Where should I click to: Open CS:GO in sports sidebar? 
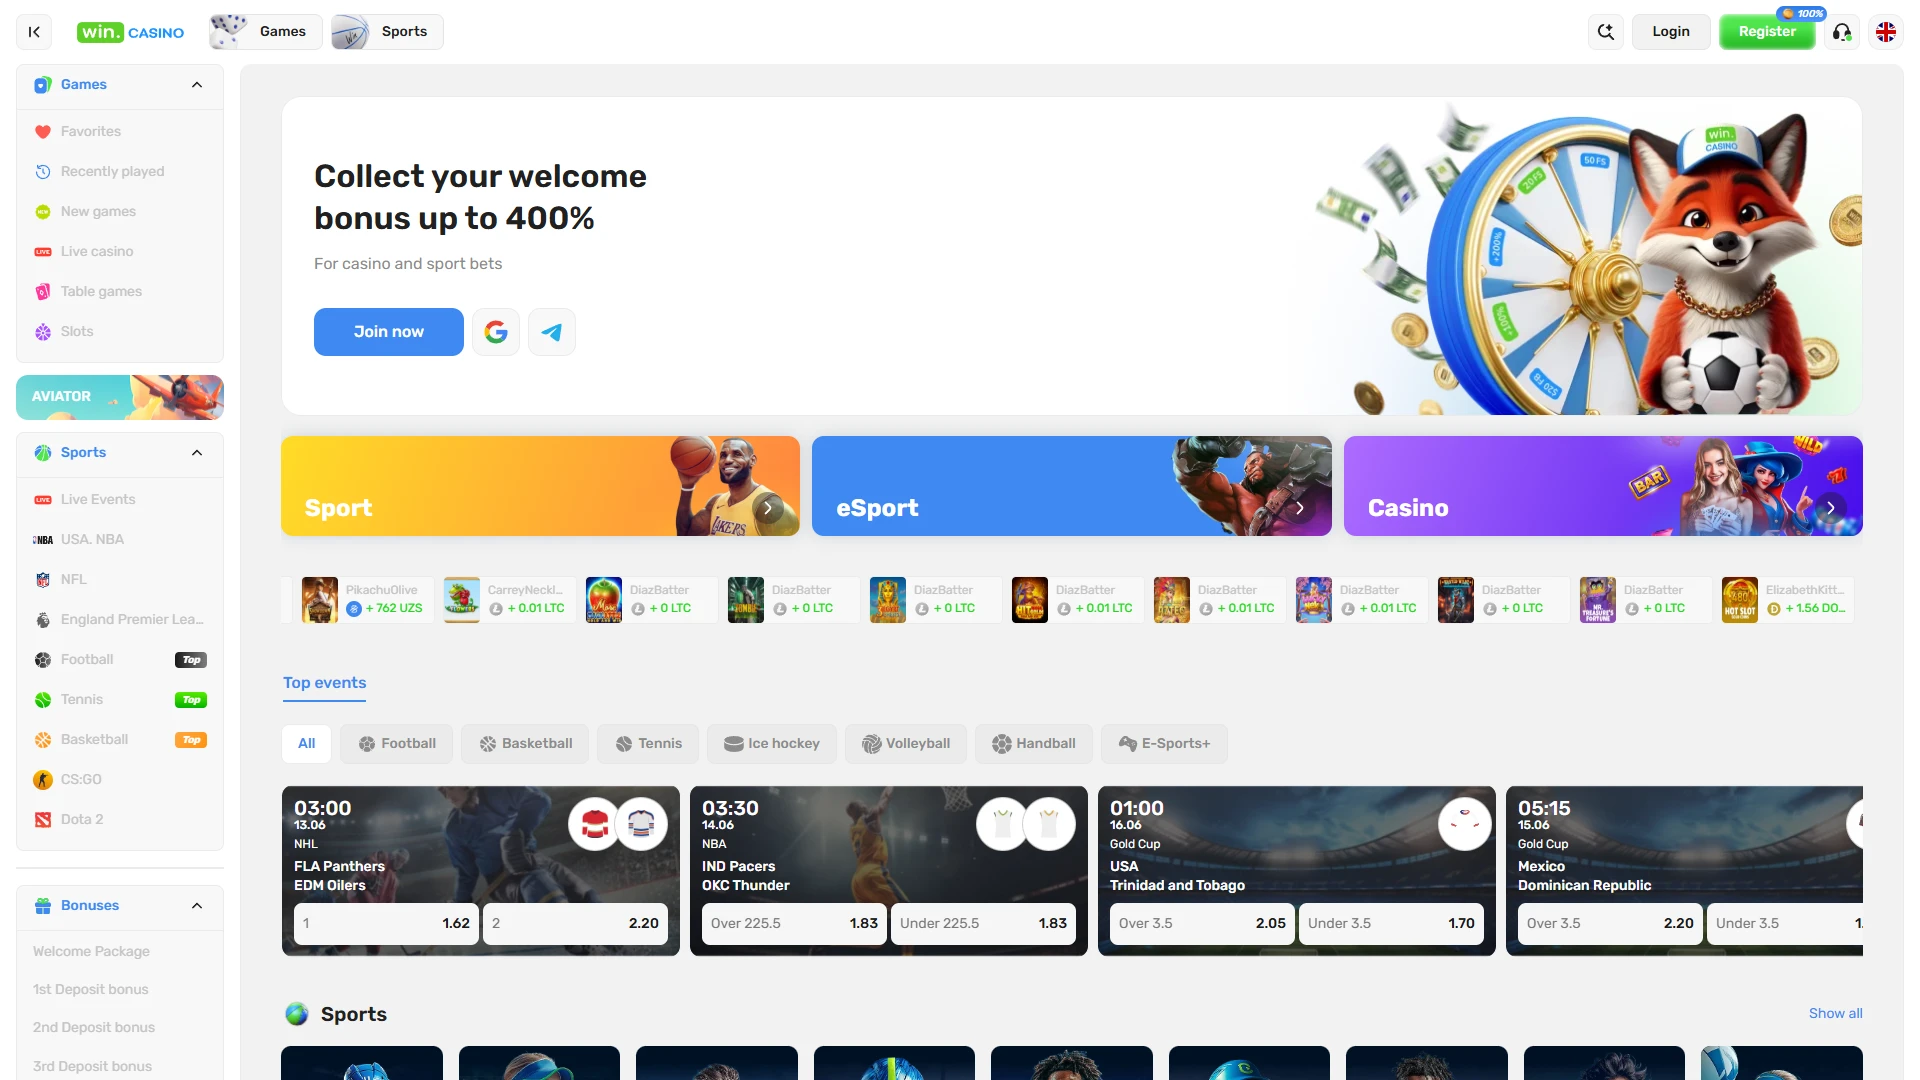pos(80,779)
